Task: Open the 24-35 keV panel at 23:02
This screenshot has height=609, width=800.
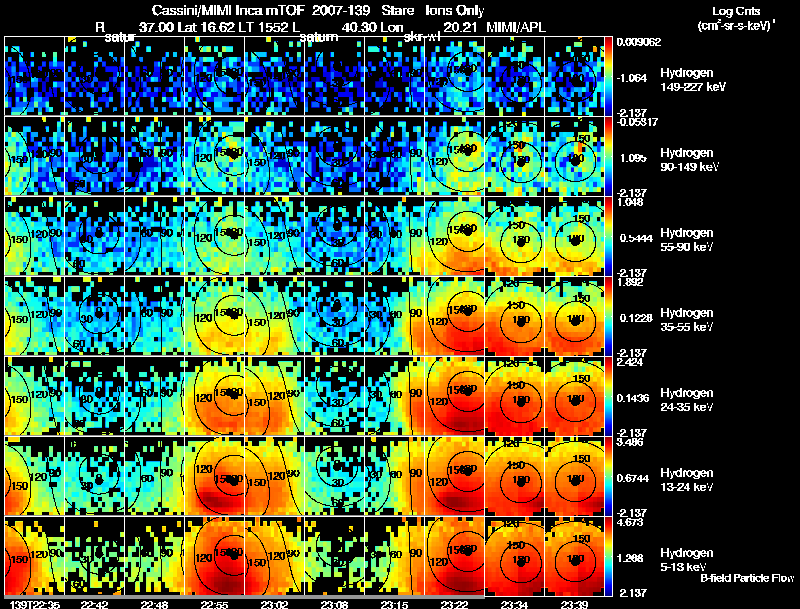Action: [274, 396]
